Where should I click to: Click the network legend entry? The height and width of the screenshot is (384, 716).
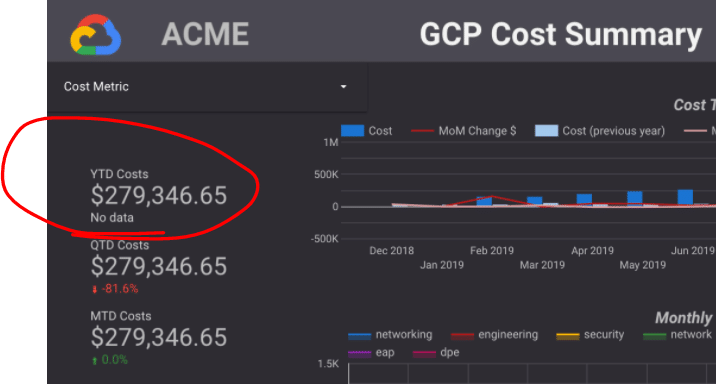[677, 335]
